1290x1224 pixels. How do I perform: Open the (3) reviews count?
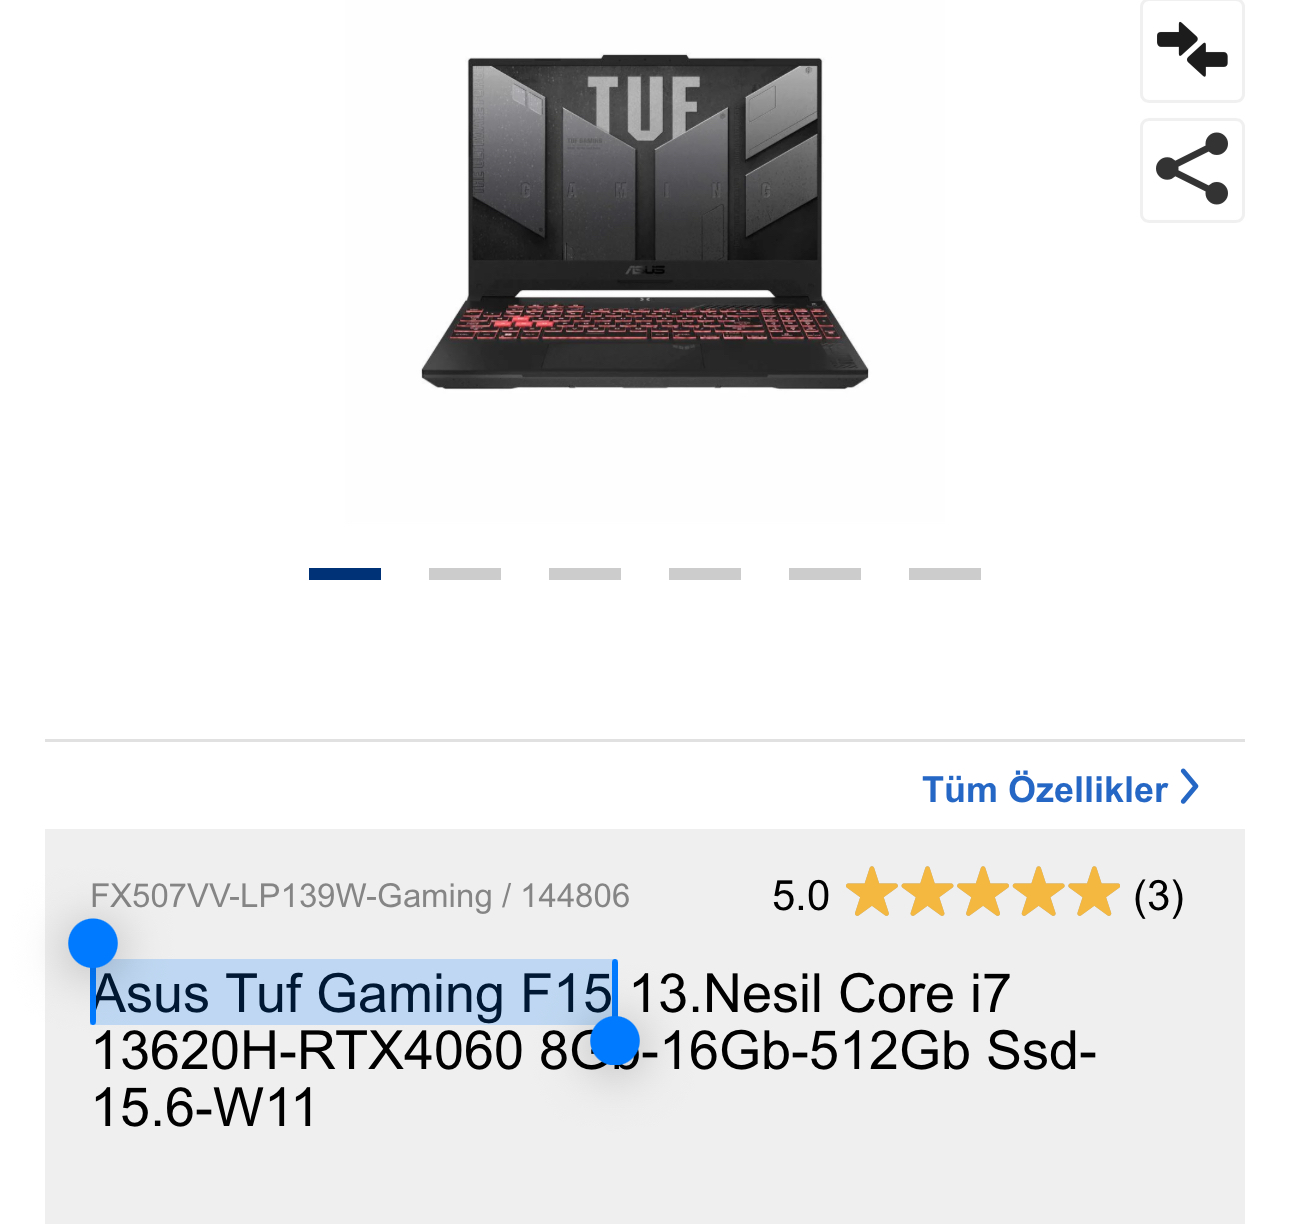1159,895
